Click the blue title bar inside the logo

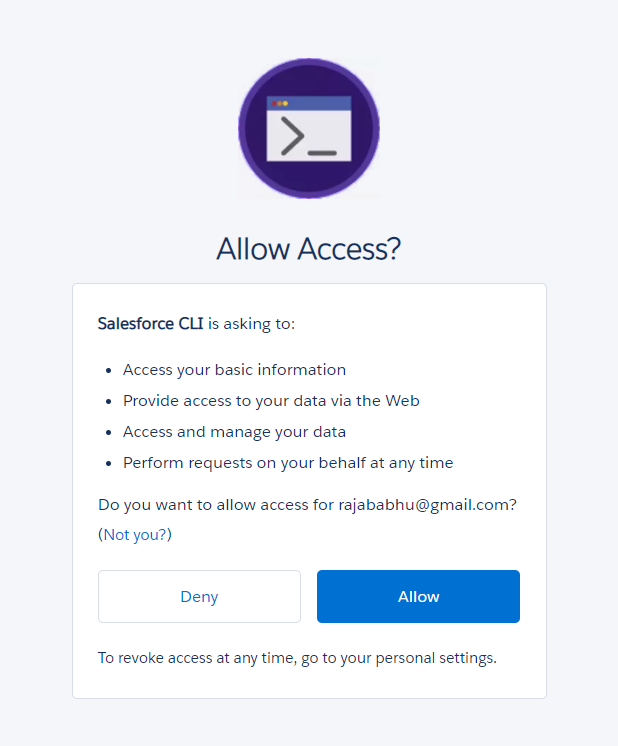(315, 103)
